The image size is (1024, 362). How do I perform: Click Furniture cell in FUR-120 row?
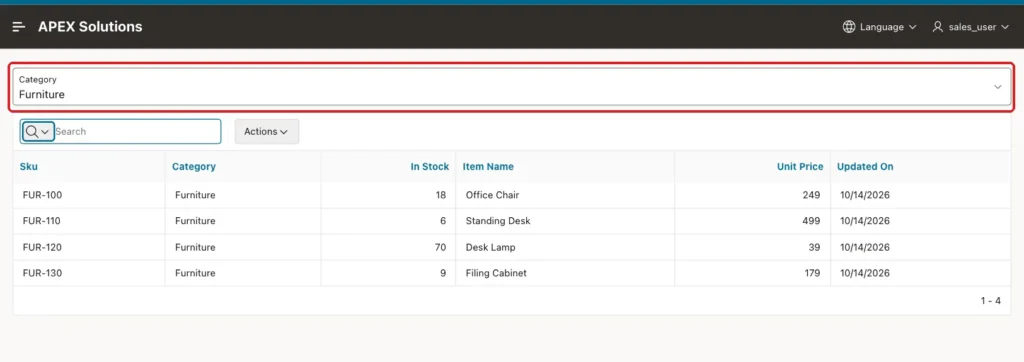[x=195, y=247]
